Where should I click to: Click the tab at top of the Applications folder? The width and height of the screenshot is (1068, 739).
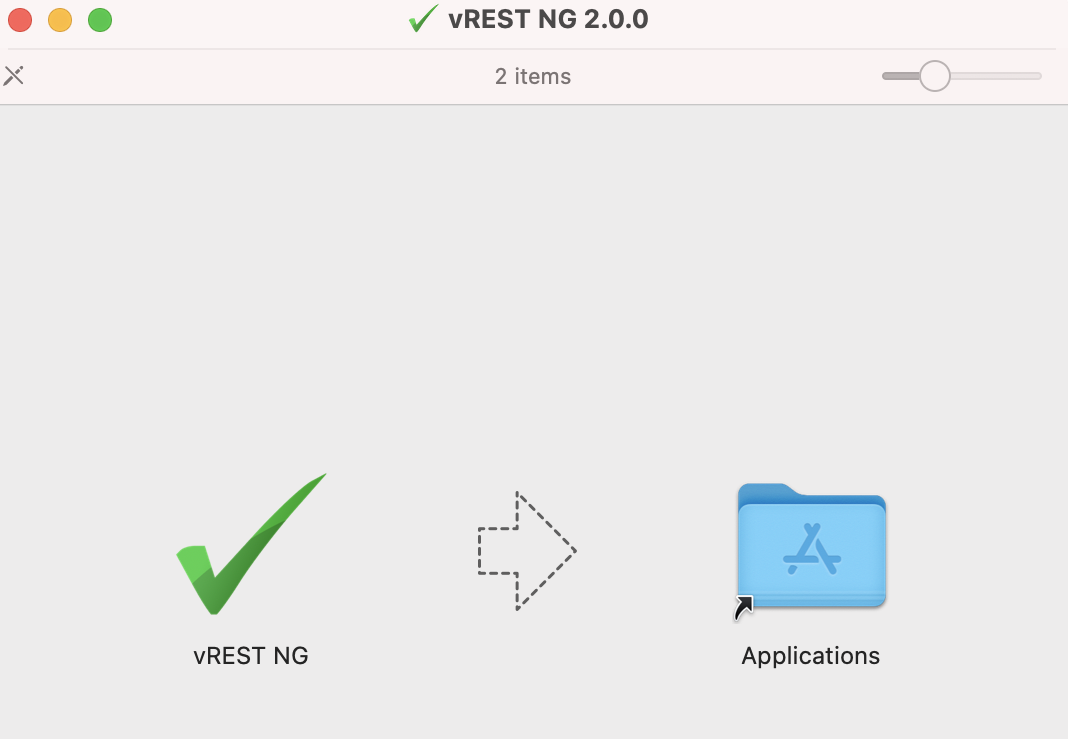click(x=766, y=492)
